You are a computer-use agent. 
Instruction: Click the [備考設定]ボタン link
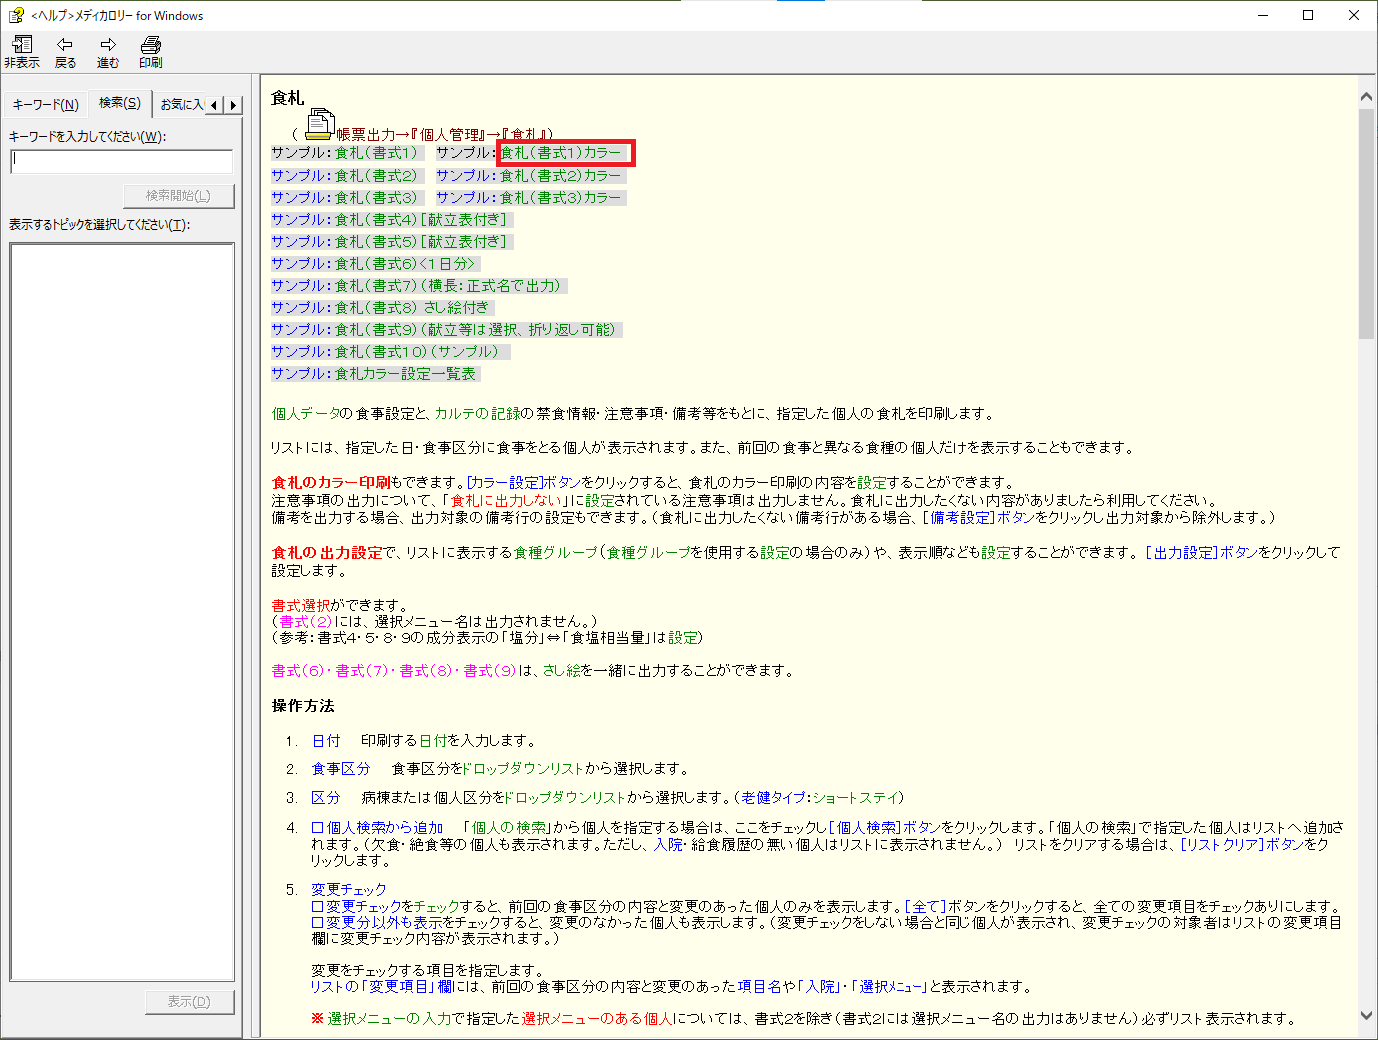click(x=979, y=517)
